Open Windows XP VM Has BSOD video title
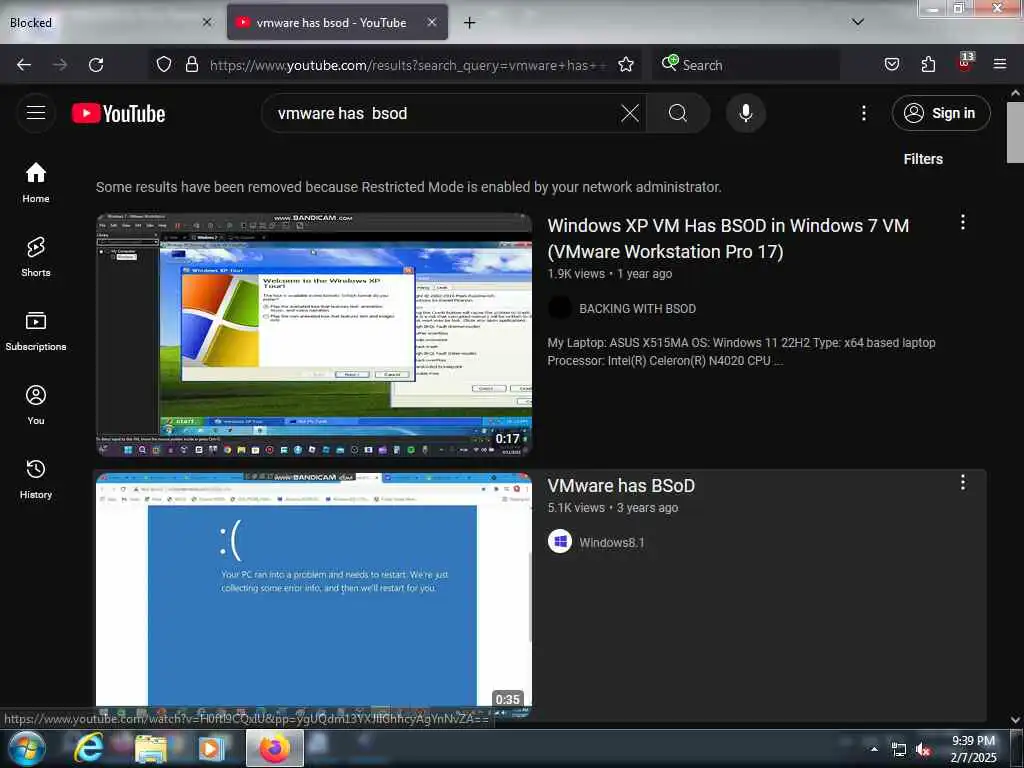Viewport: 1024px width, 768px height. (728, 238)
